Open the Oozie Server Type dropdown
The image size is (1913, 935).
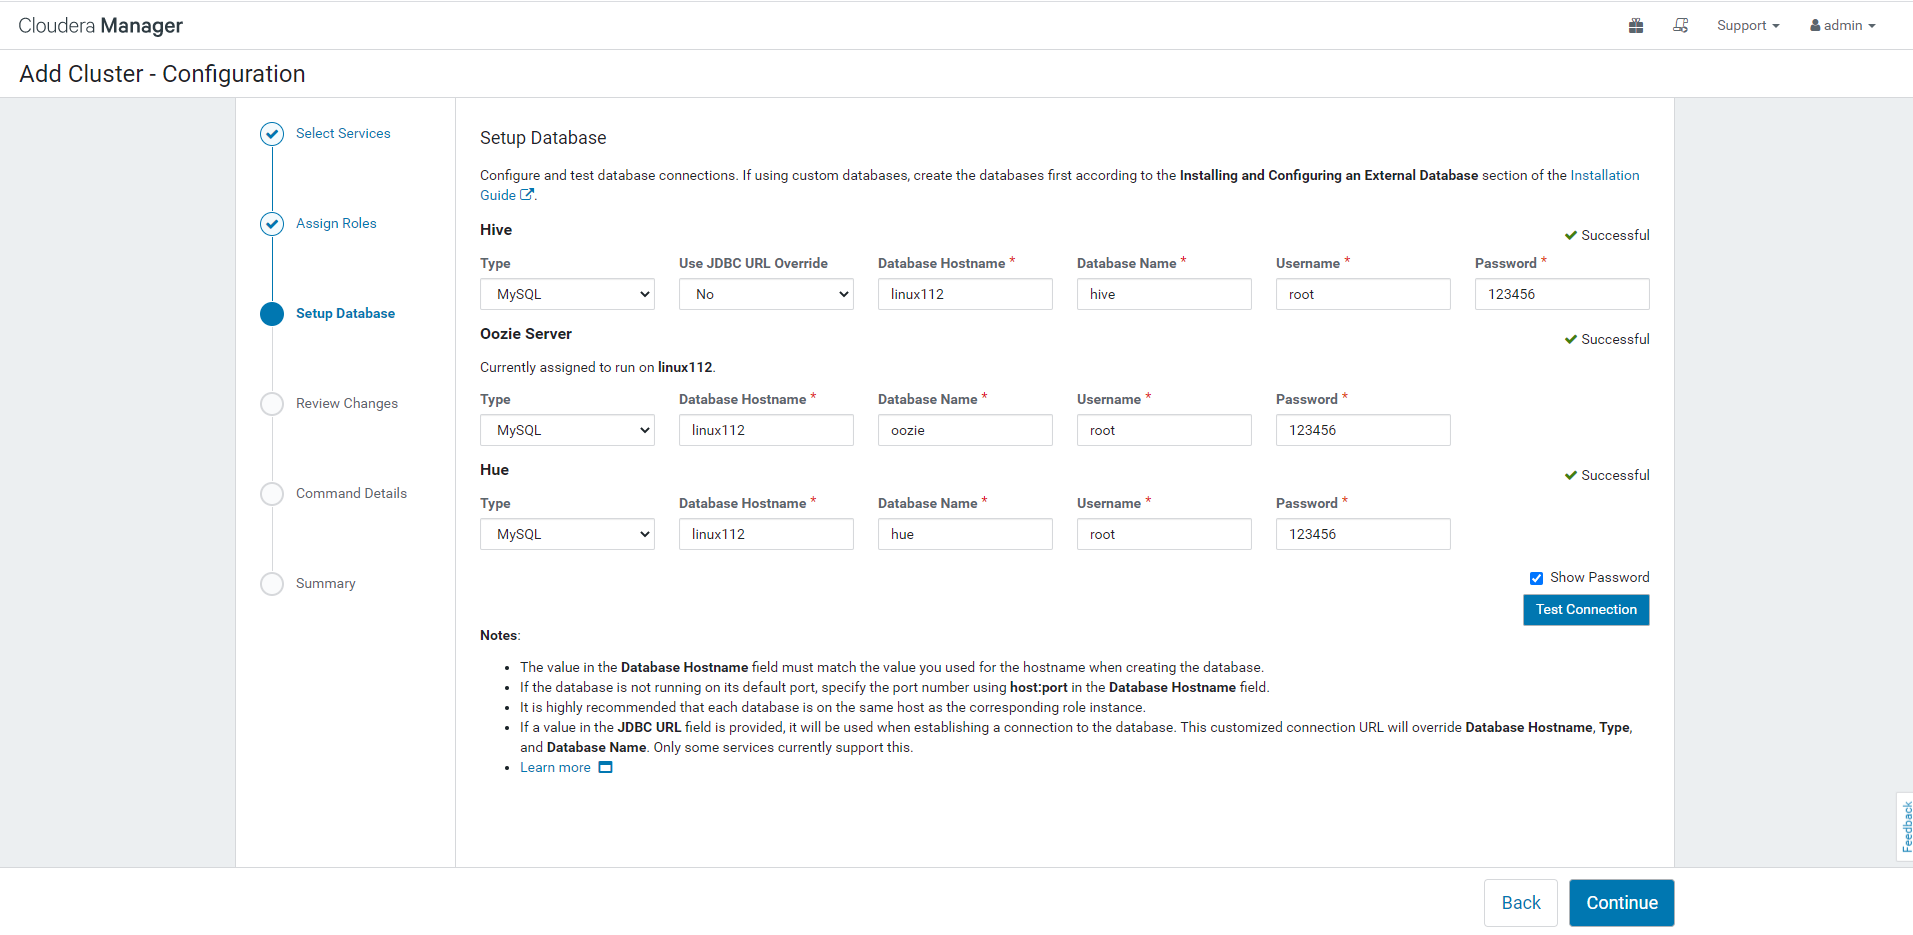567,430
